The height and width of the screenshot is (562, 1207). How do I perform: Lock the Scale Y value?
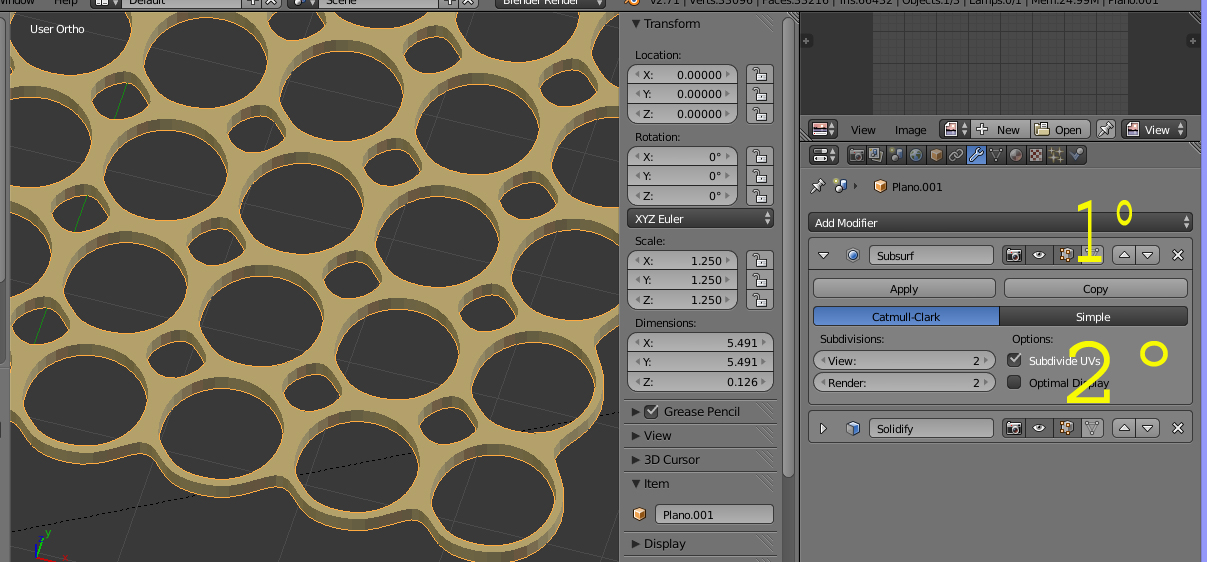pyautogui.click(x=760, y=280)
